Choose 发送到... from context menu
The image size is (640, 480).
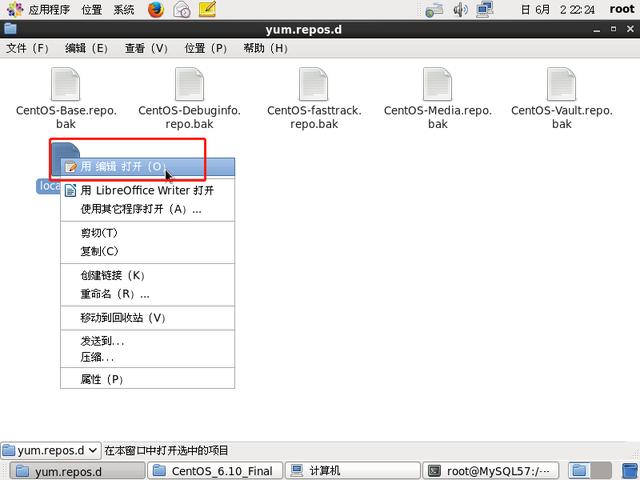[148, 341]
